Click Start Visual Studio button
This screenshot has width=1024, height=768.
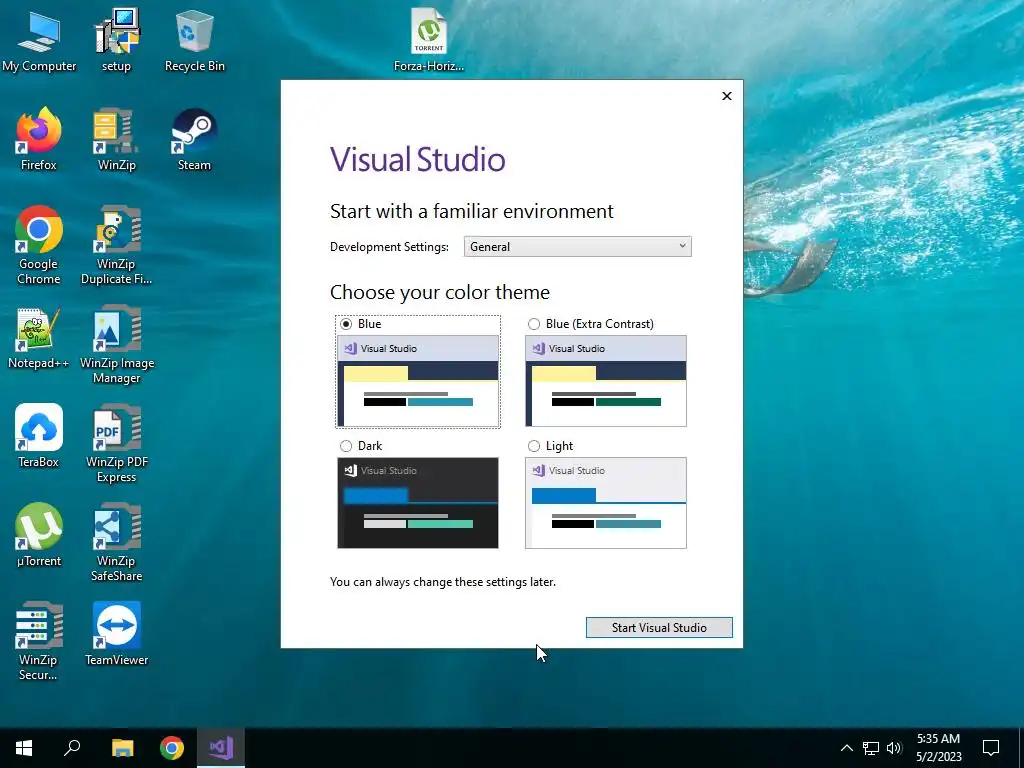(x=659, y=628)
